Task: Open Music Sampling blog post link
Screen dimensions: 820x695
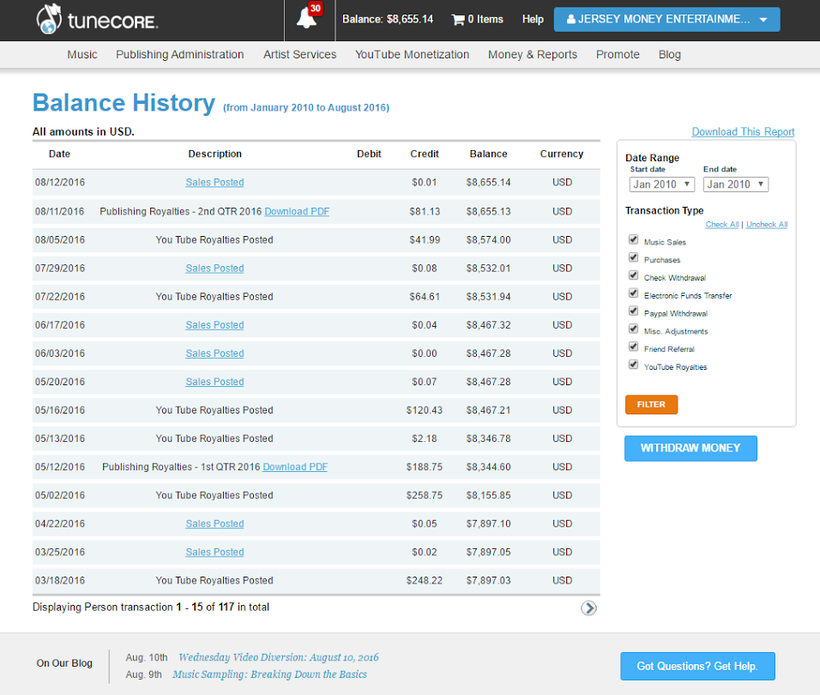Action: coord(269,675)
